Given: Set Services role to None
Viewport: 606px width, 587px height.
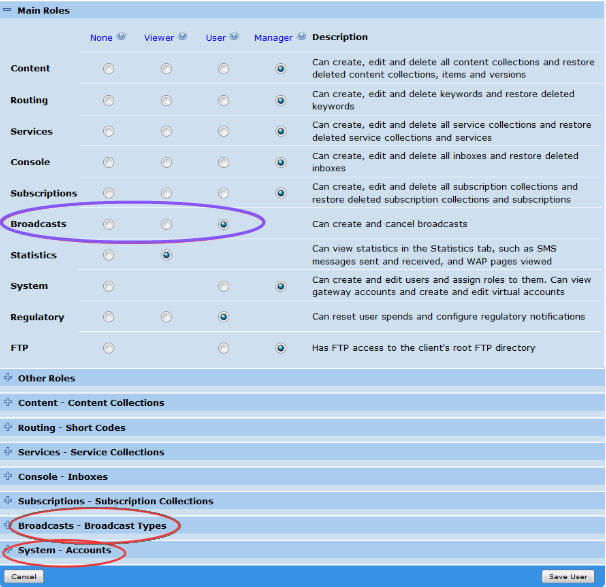Looking at the screenshot, I should click(109, 131).
